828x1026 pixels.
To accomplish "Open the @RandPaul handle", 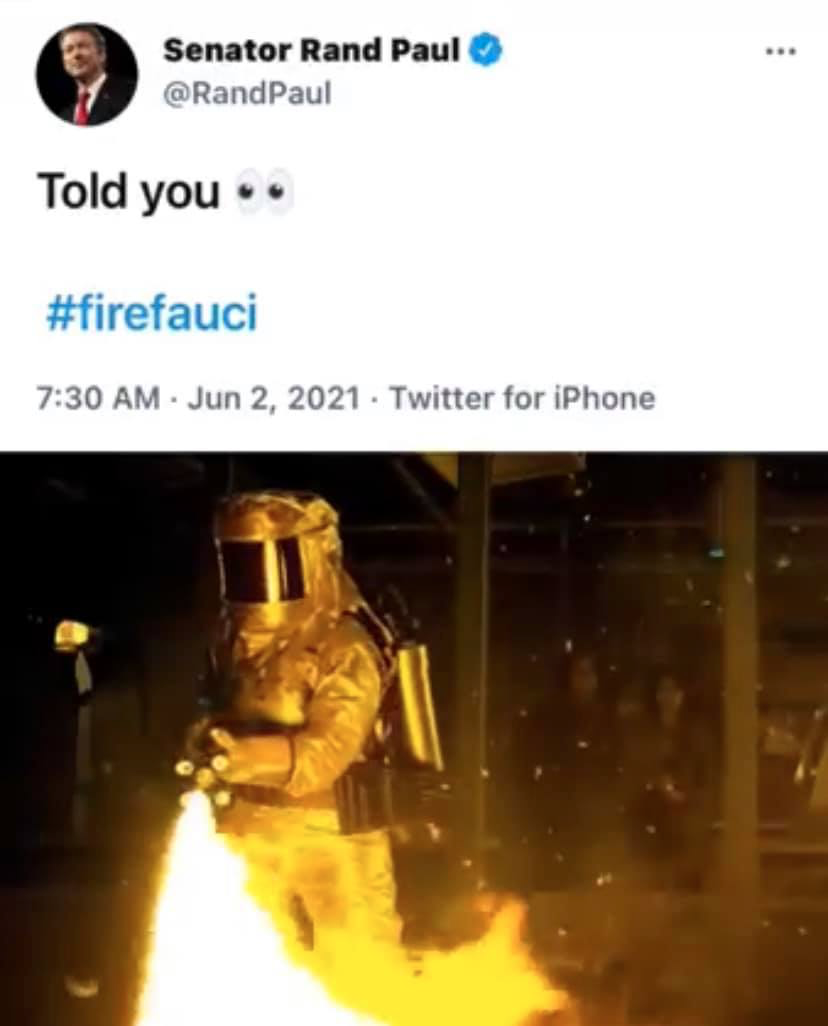I will pyautogui.click(x=247, y=94).
